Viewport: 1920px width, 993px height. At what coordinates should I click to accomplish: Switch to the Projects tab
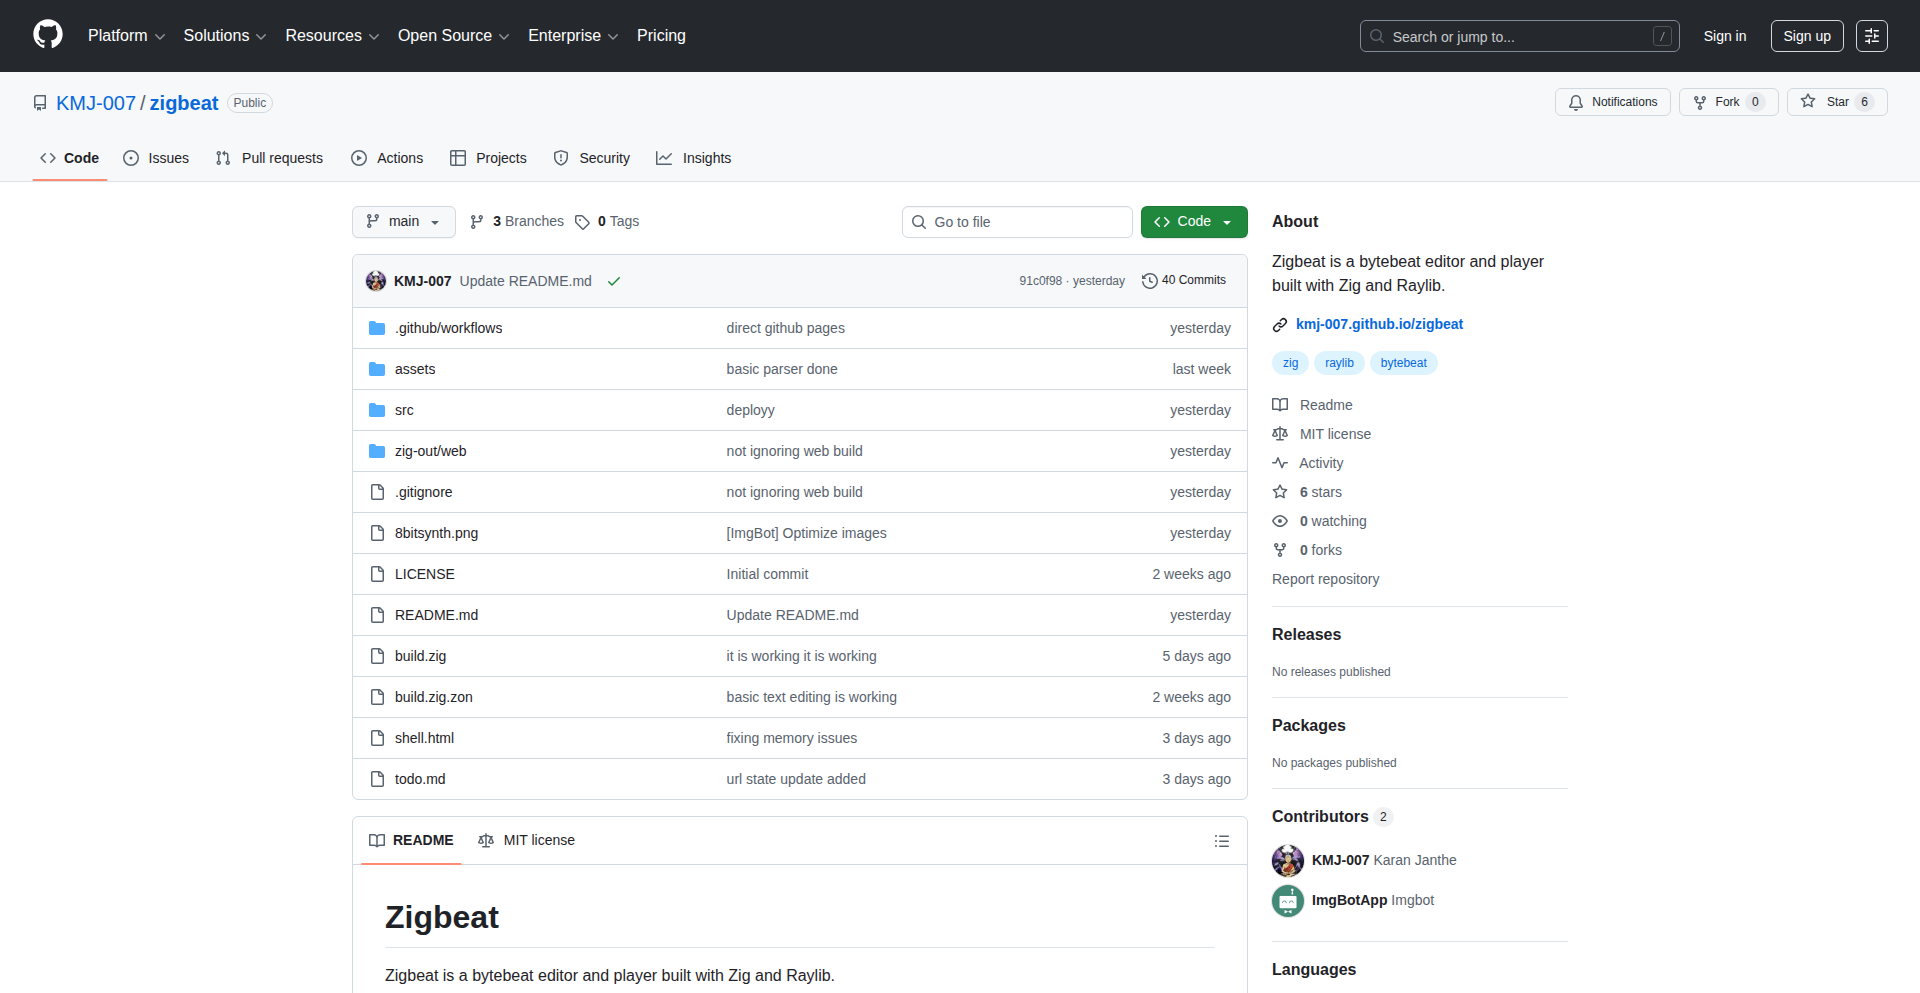(488, 158)
